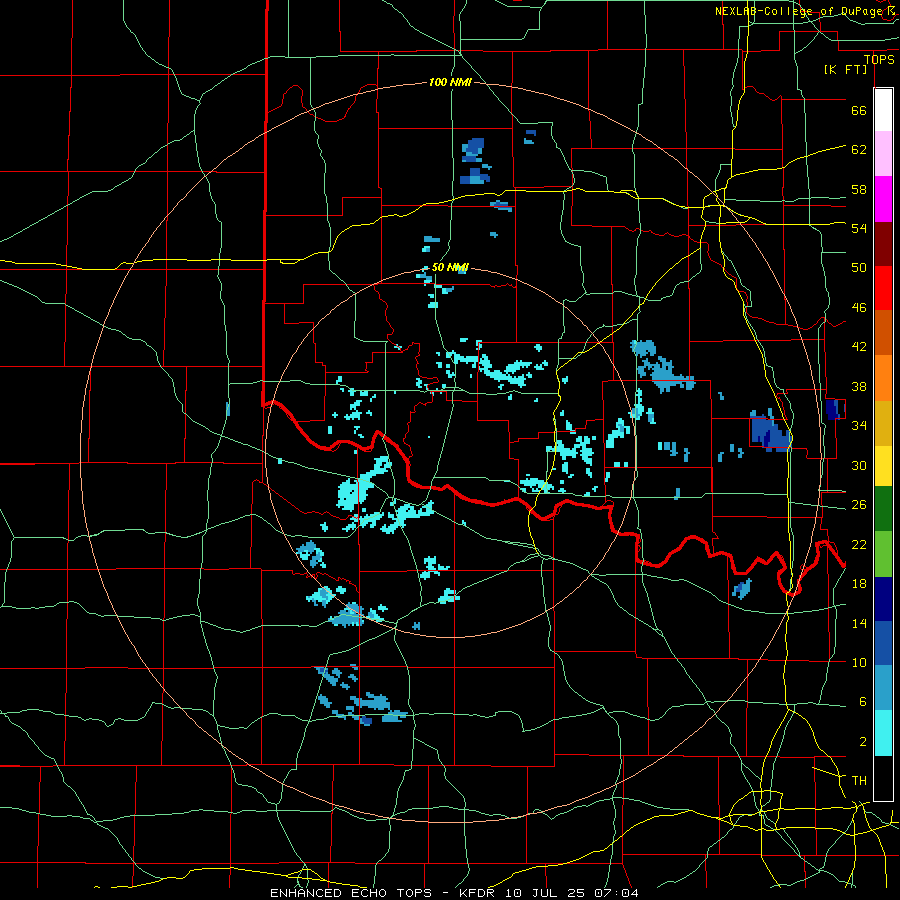This screenshot has width=900, height=900.
Task: Click the "[K FT]" units label
Action: pyautogui.click(x=845, y=69)
